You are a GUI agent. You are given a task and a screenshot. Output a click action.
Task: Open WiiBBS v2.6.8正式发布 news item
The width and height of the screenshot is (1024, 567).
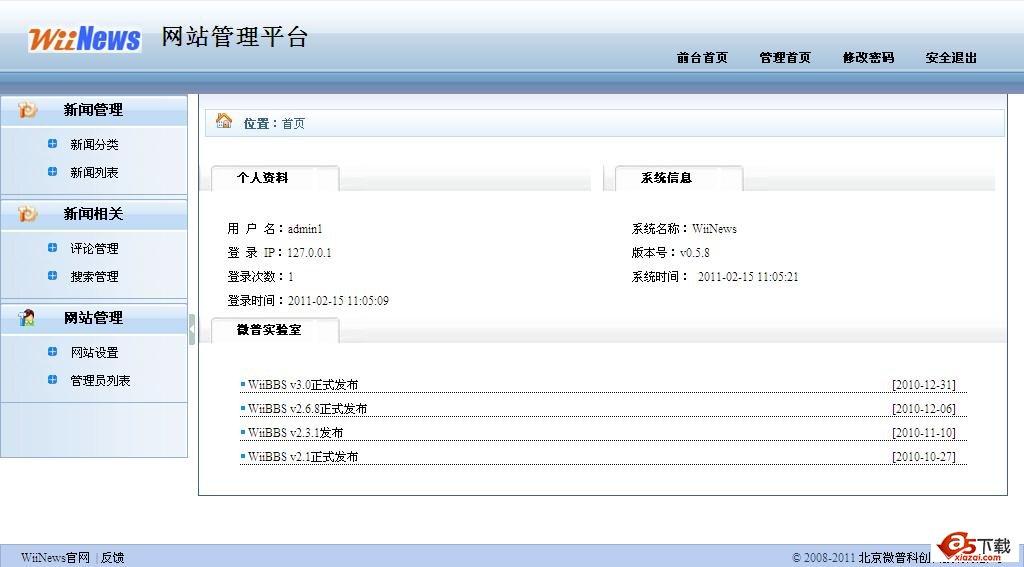308,409
